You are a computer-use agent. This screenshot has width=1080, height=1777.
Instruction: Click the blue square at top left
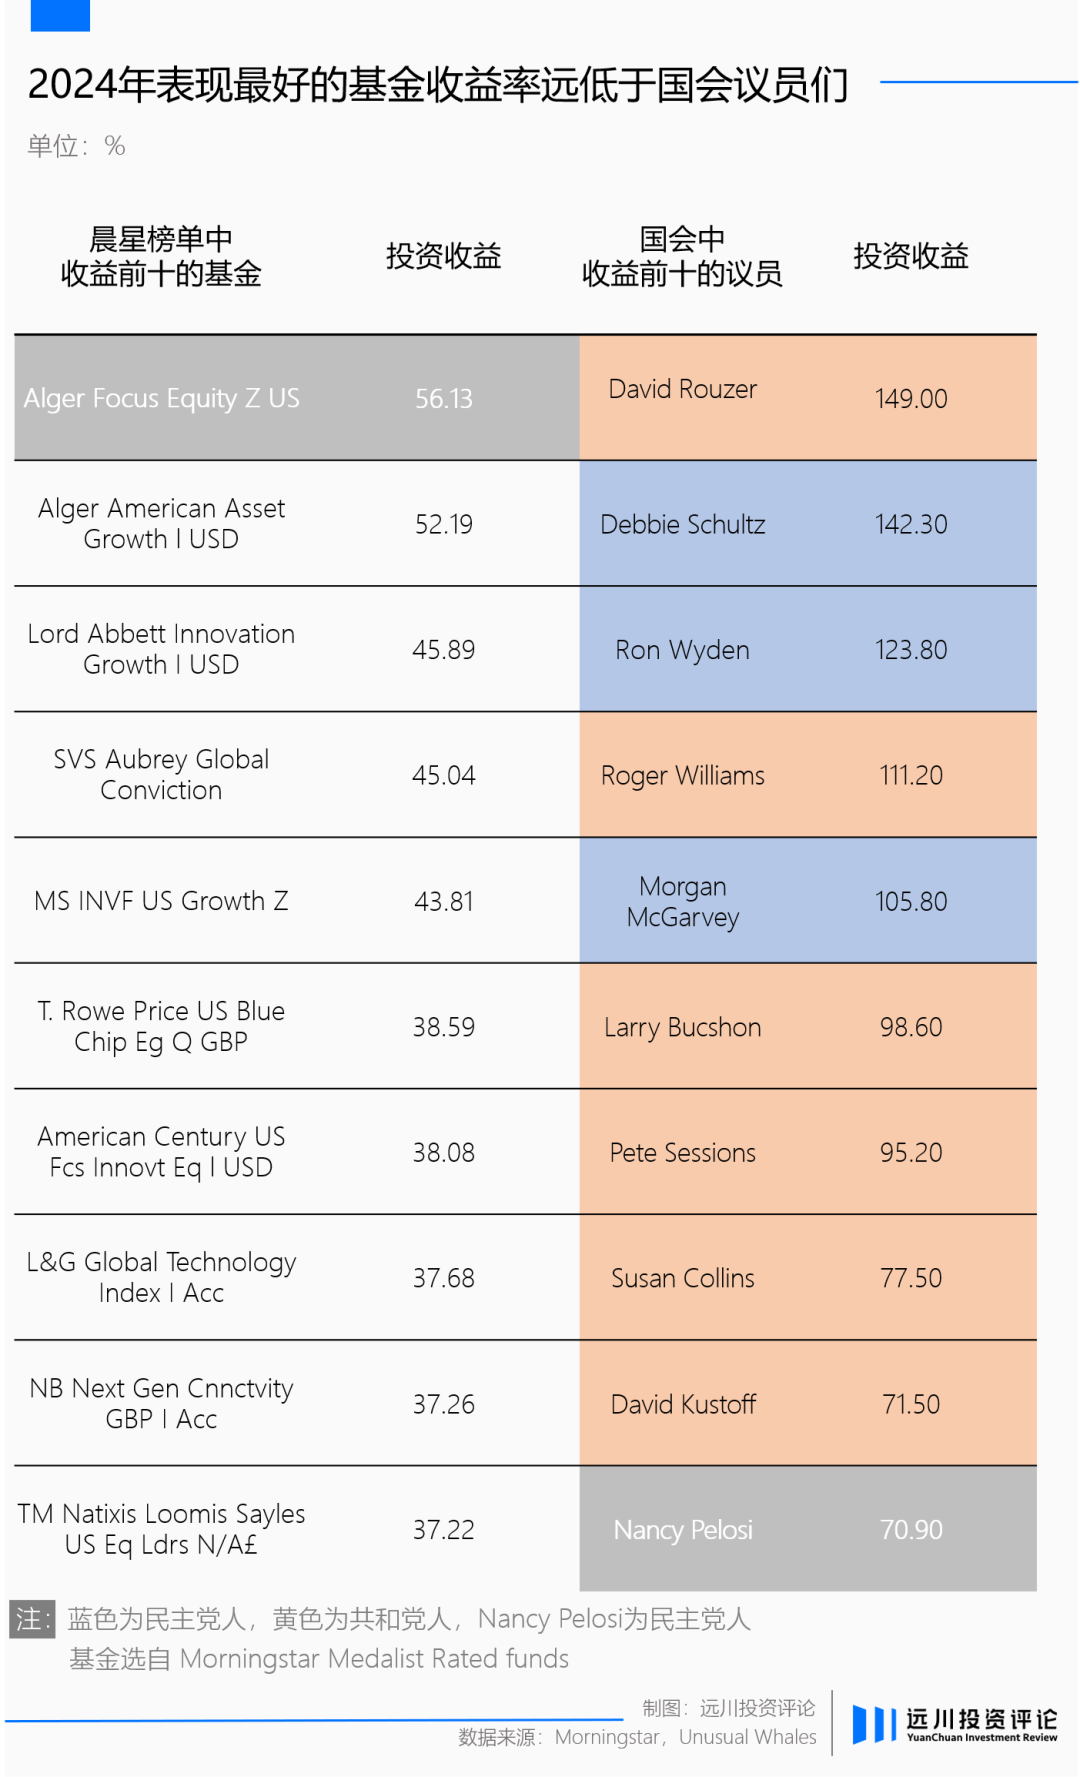tap(60, 15)
